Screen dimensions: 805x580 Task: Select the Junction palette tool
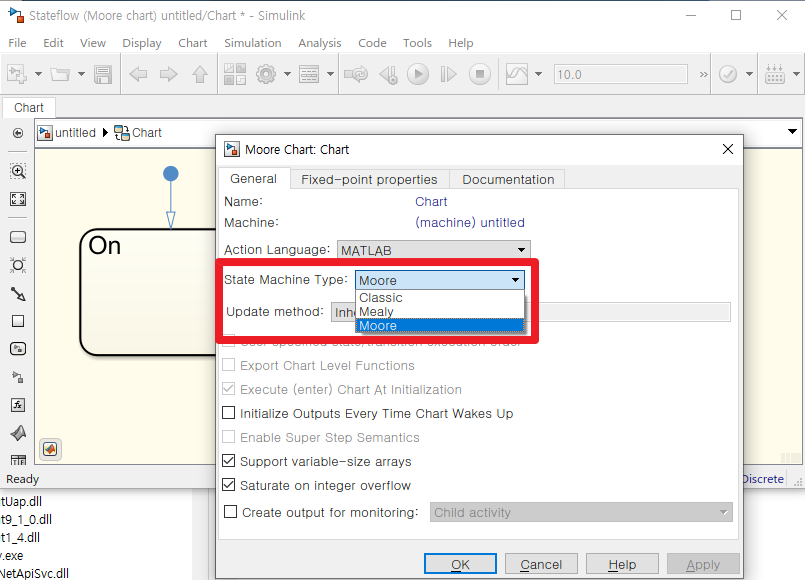click(x=18, y=265)
